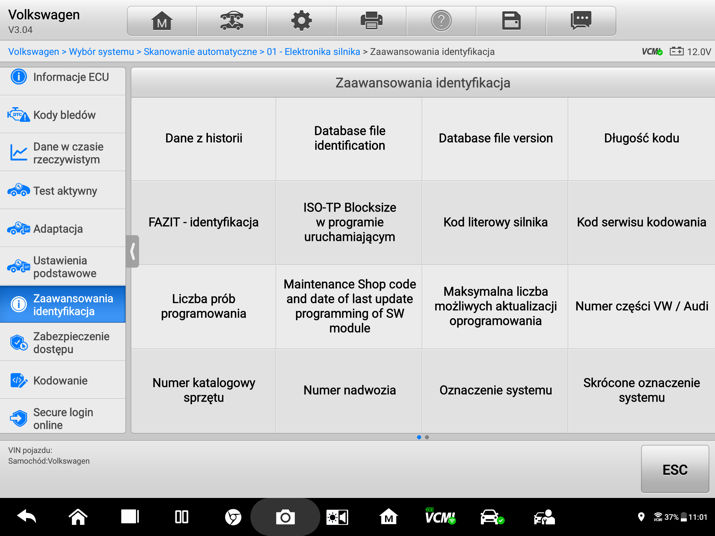Click the location pin status icon
This screenshot has height=536, width=715.
click(641, 517)
